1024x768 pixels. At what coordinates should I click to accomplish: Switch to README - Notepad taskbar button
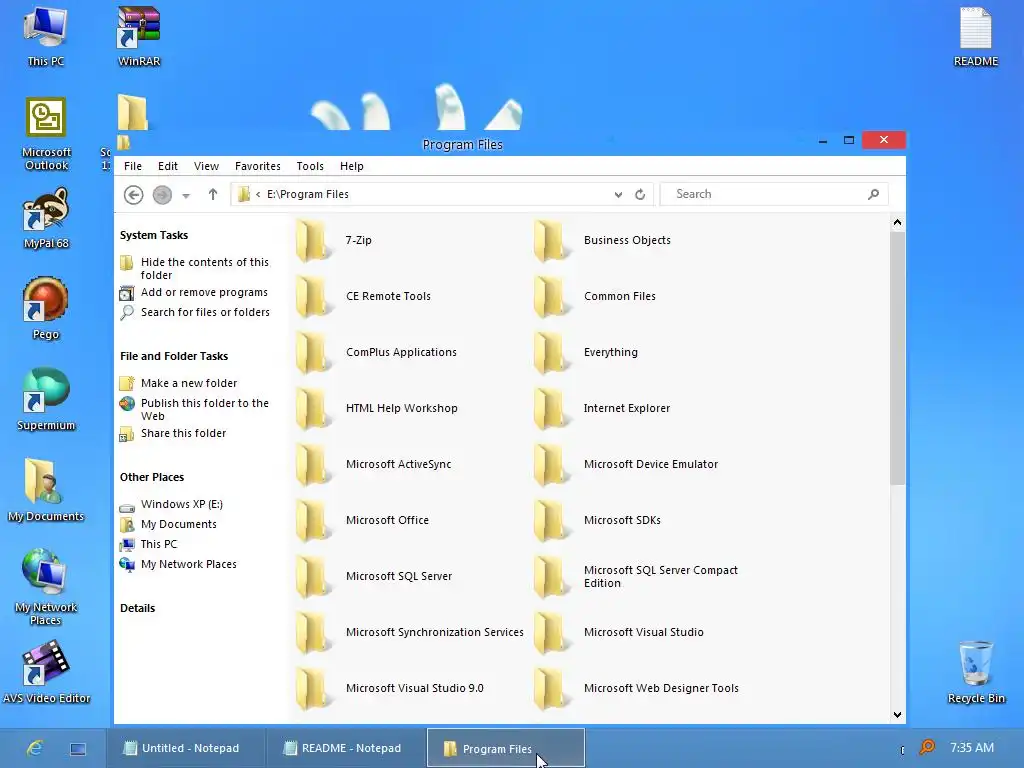click(x=345, y=748)
